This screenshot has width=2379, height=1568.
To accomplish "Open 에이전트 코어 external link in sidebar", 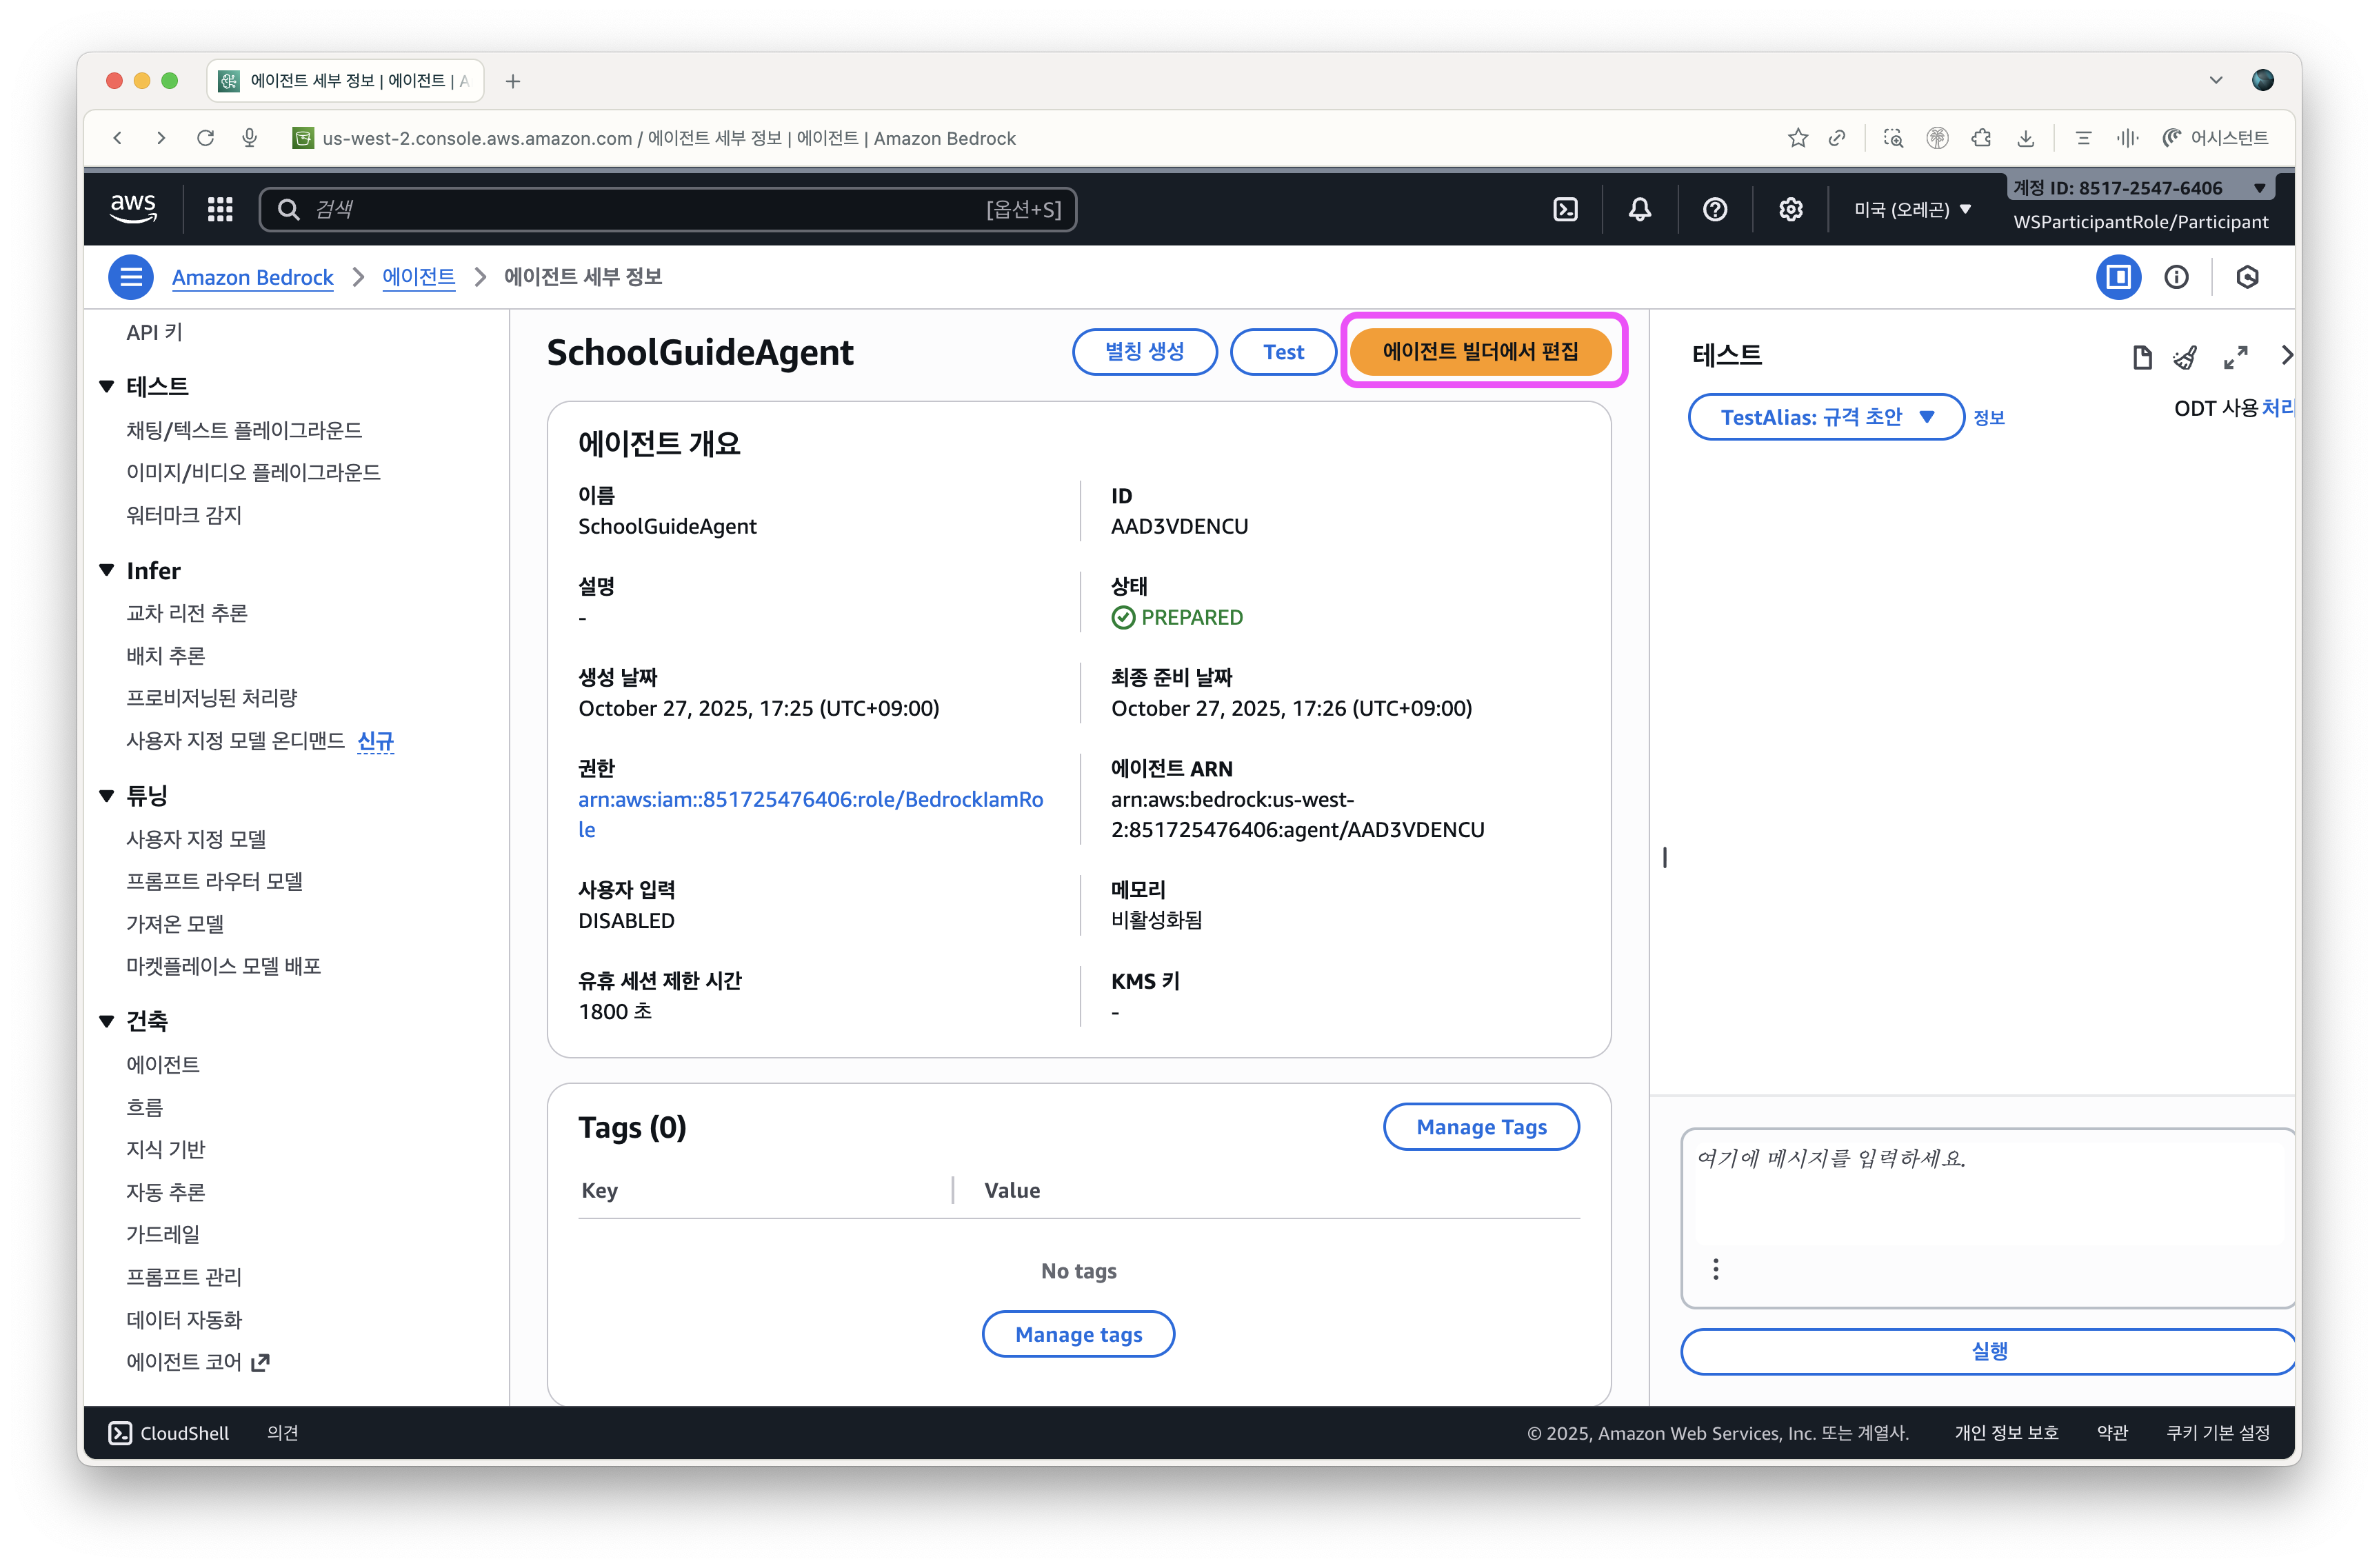I will [x=198, y=1362].
